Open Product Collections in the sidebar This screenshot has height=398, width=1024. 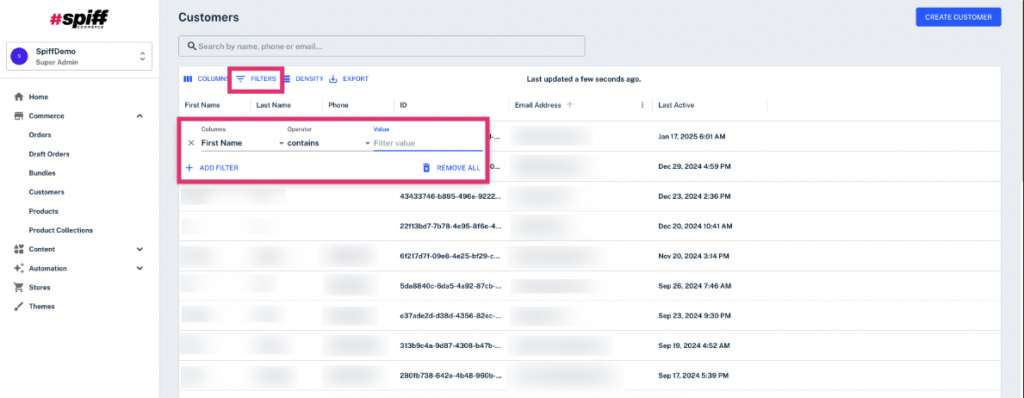[61, 230]
